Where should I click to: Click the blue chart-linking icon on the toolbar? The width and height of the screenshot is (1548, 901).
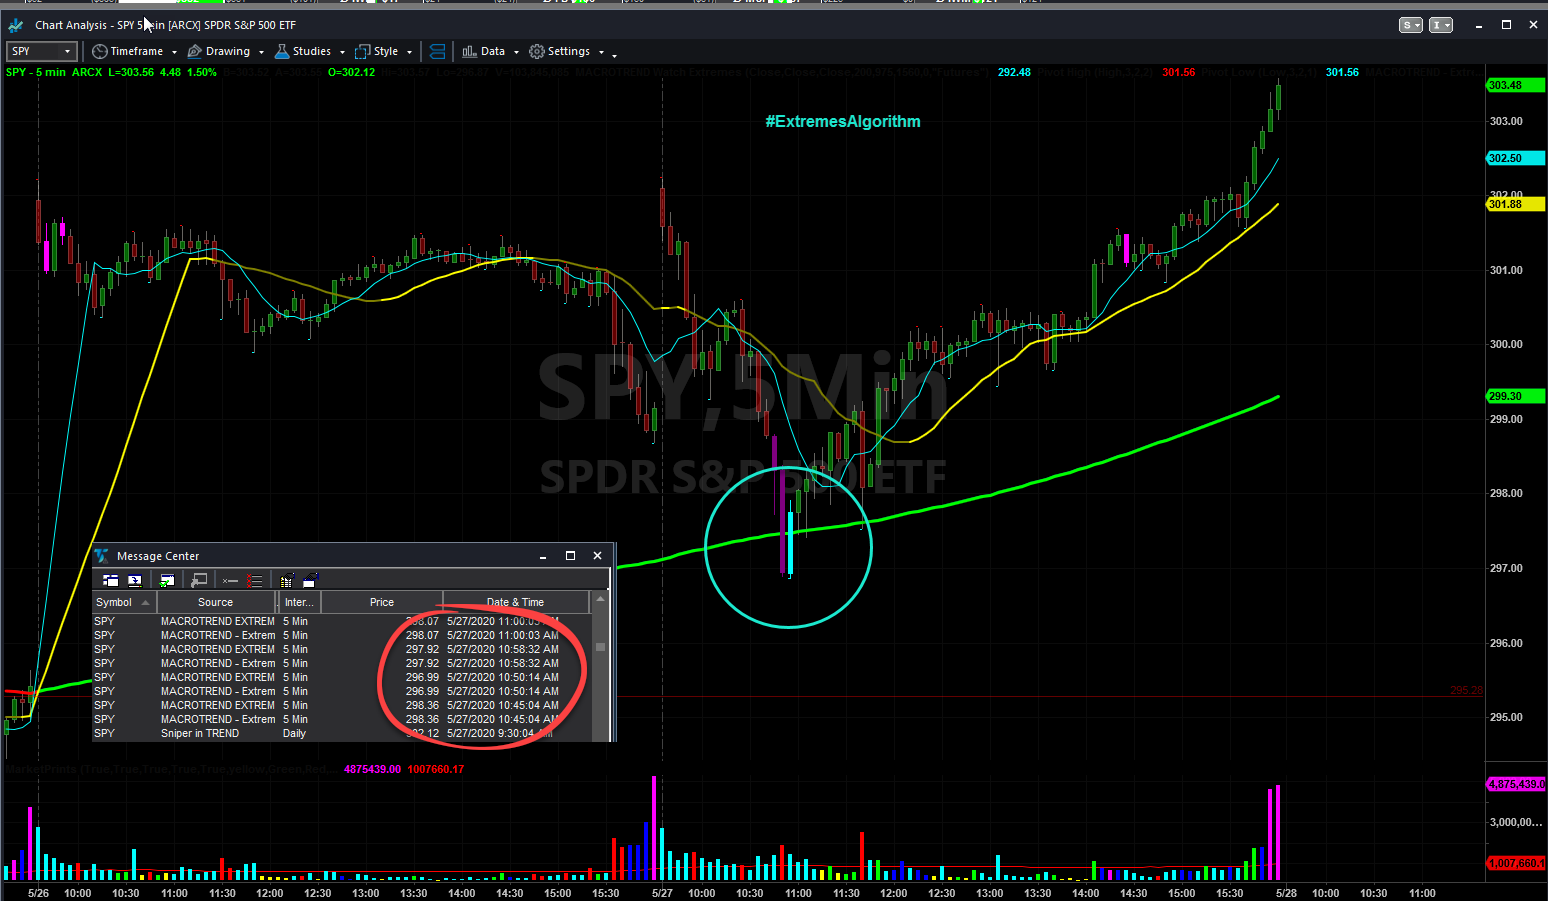coord(437,51)
